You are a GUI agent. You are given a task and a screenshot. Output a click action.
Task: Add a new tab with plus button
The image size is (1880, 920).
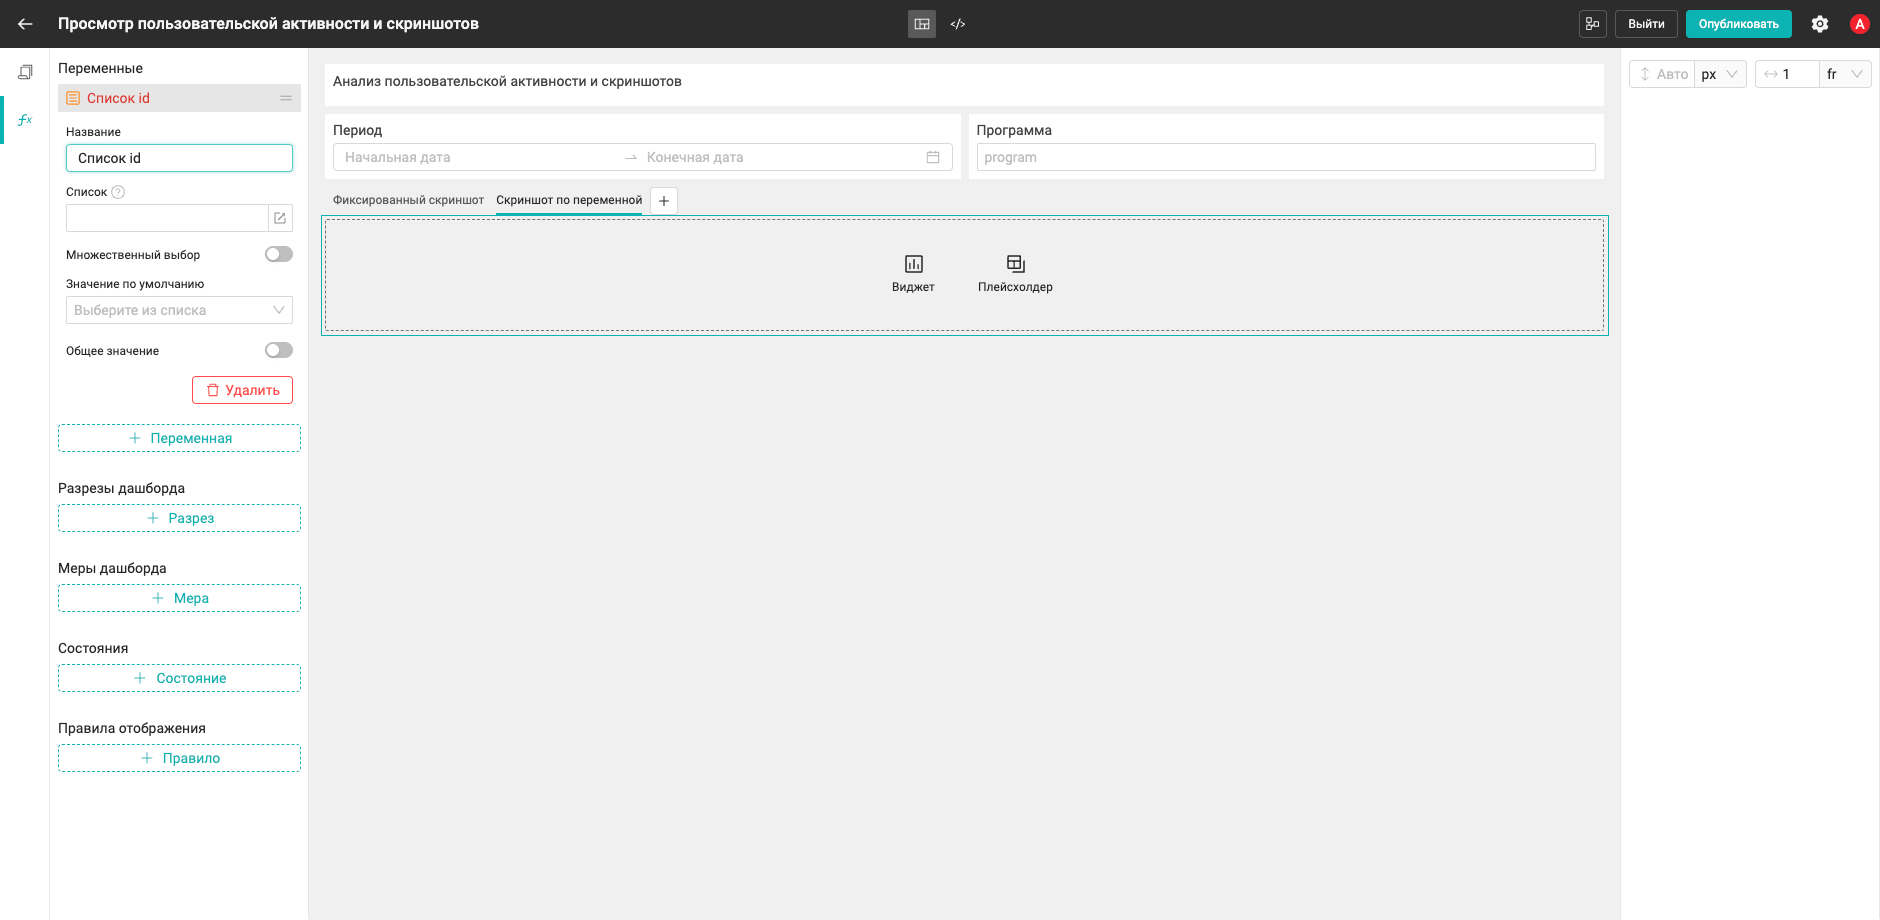coord(664,201)
